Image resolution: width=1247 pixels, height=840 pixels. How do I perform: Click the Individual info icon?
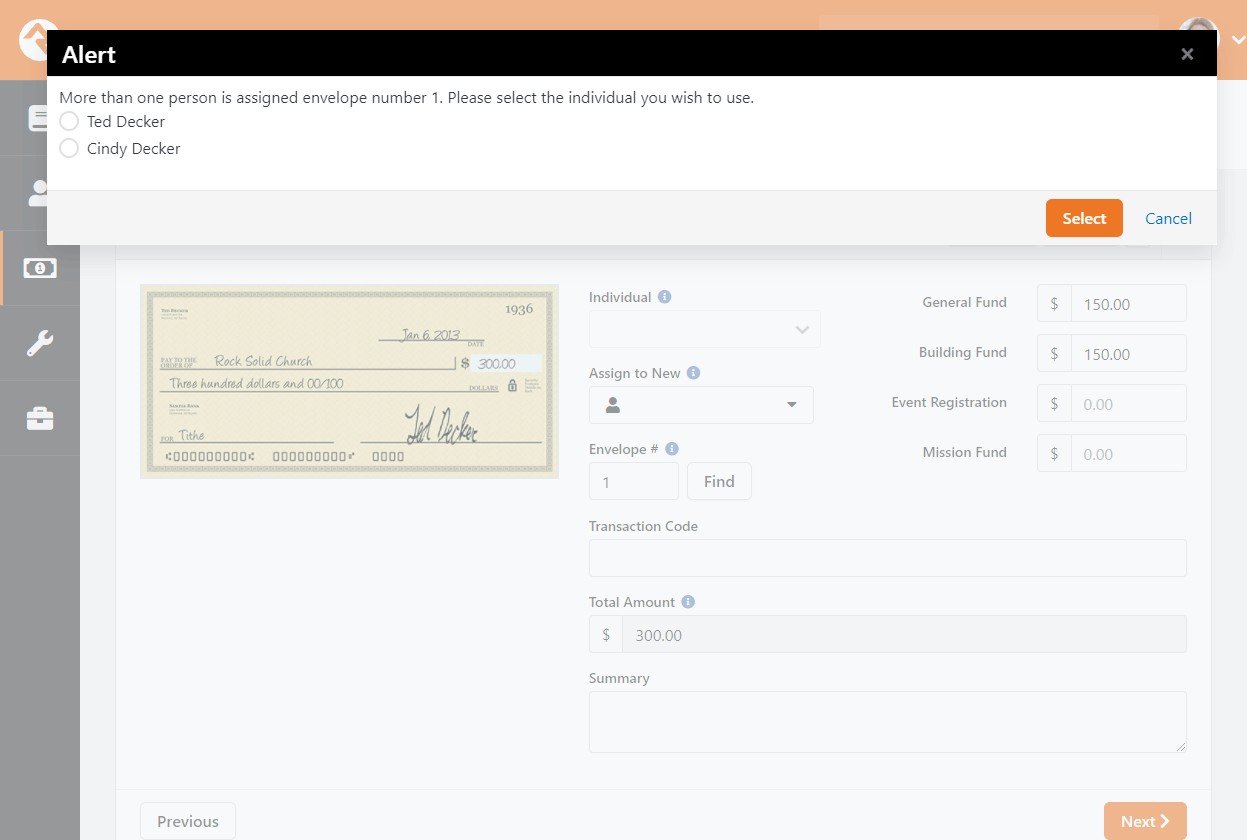665,297
